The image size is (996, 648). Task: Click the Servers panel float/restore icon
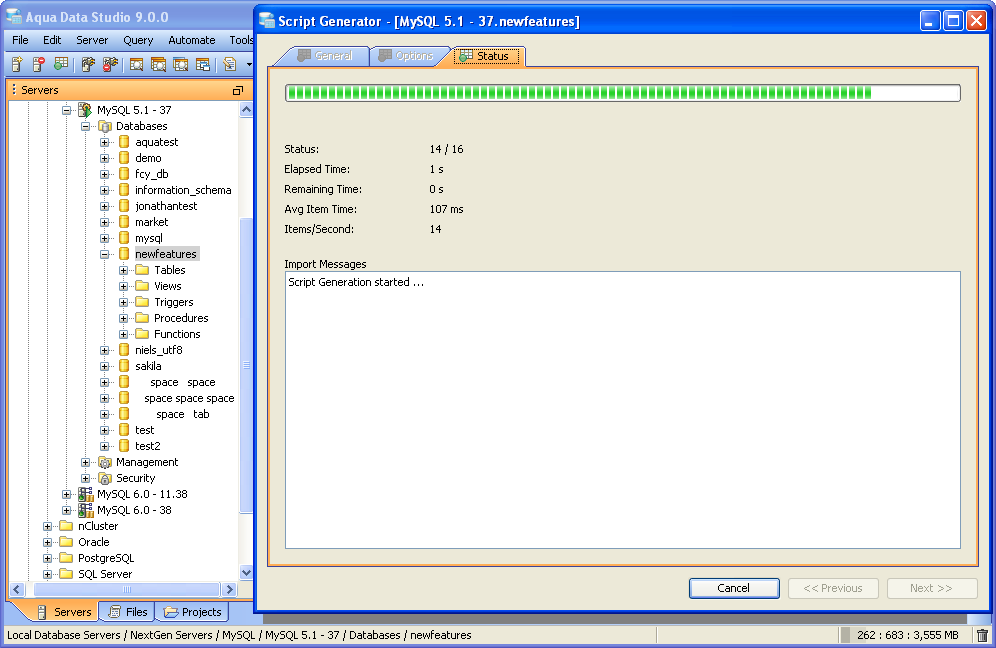[238, 90]
